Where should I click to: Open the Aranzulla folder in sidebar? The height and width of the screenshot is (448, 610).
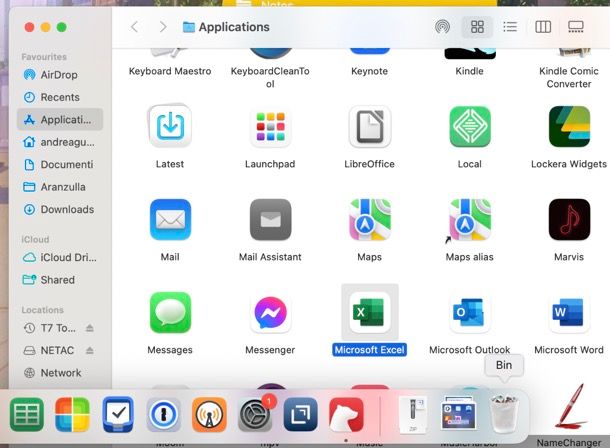click(60, 187)
